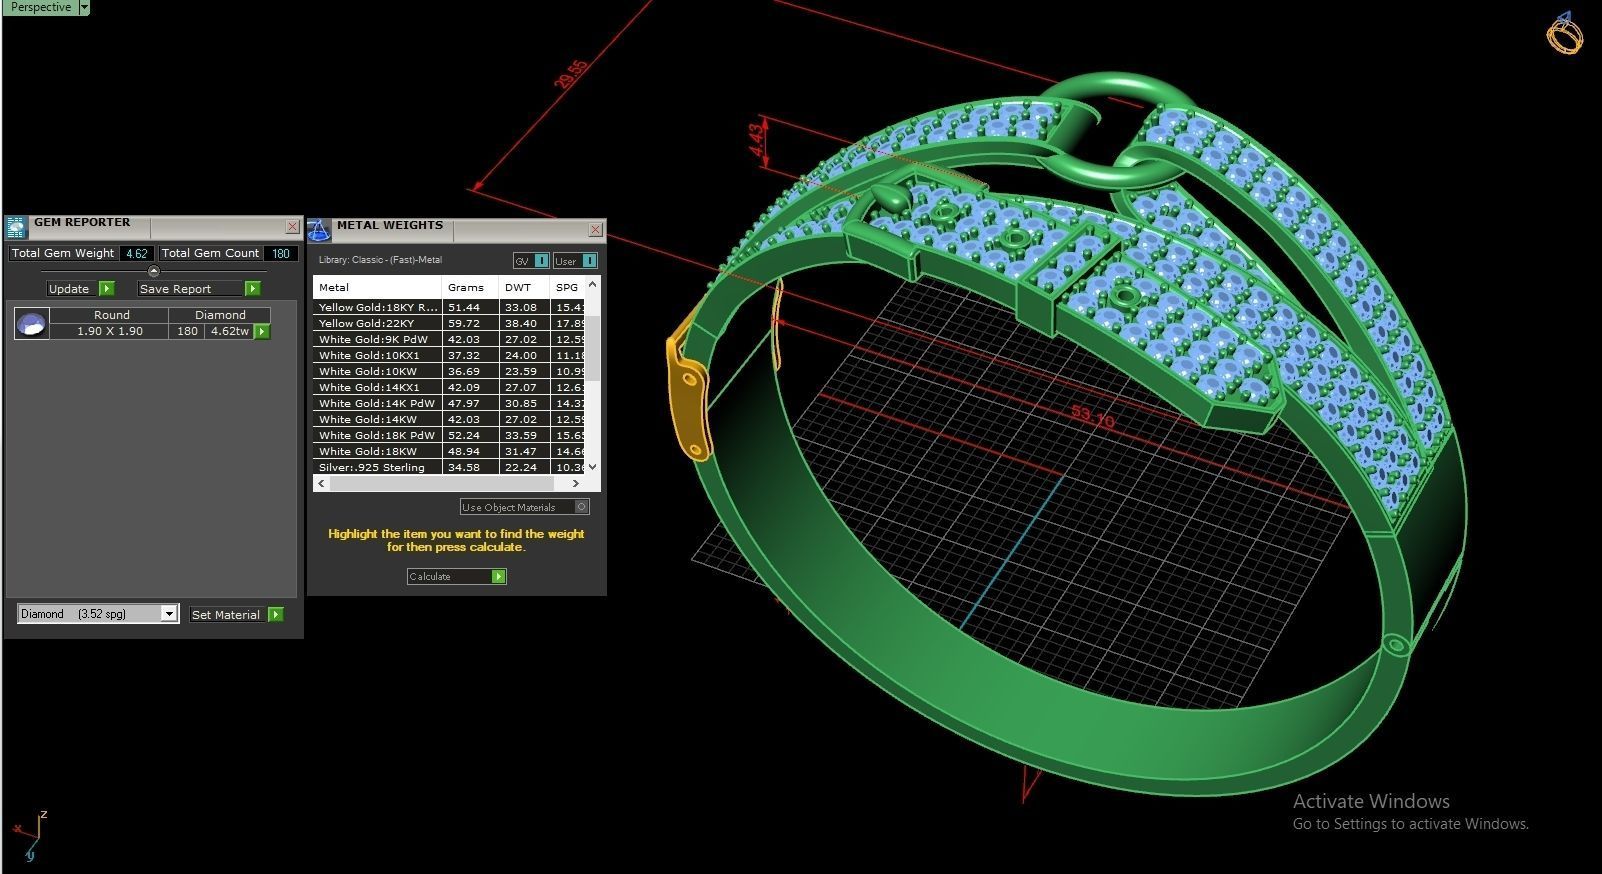Click the green arrow next to Save Report
The width and height of the screenshot is (1602, 874).
point(253,289)
